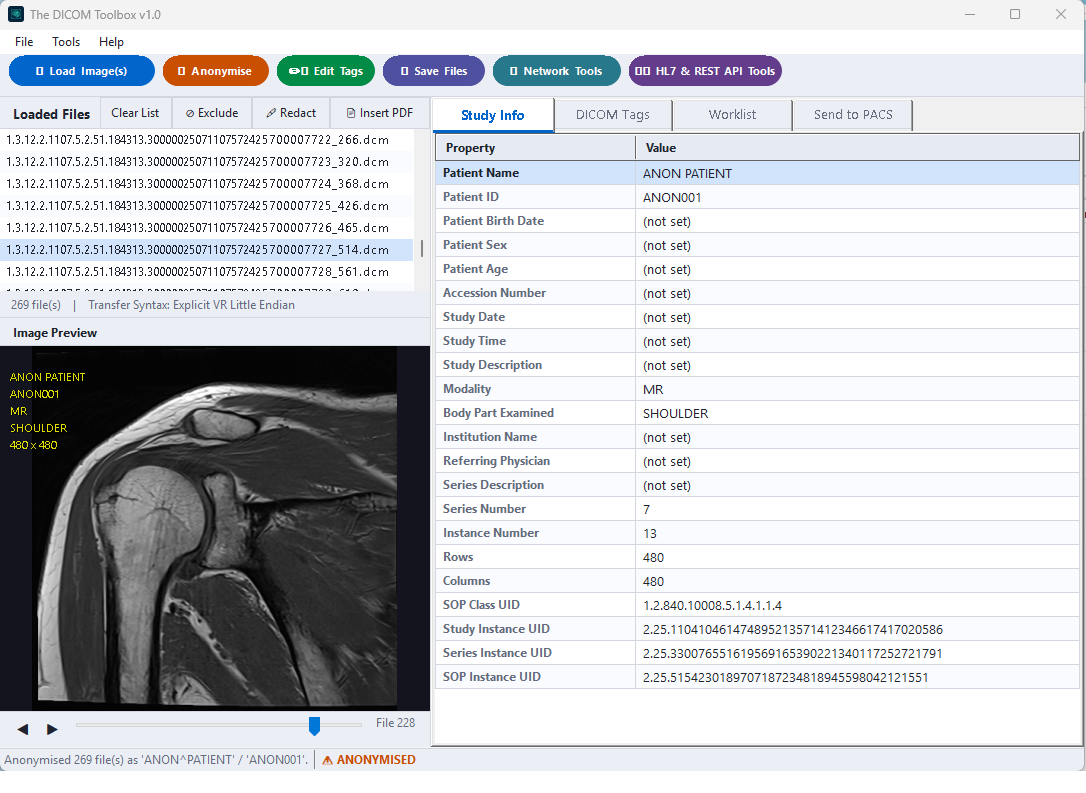Click the ANON001 Patient ID value

pos(672,197)
